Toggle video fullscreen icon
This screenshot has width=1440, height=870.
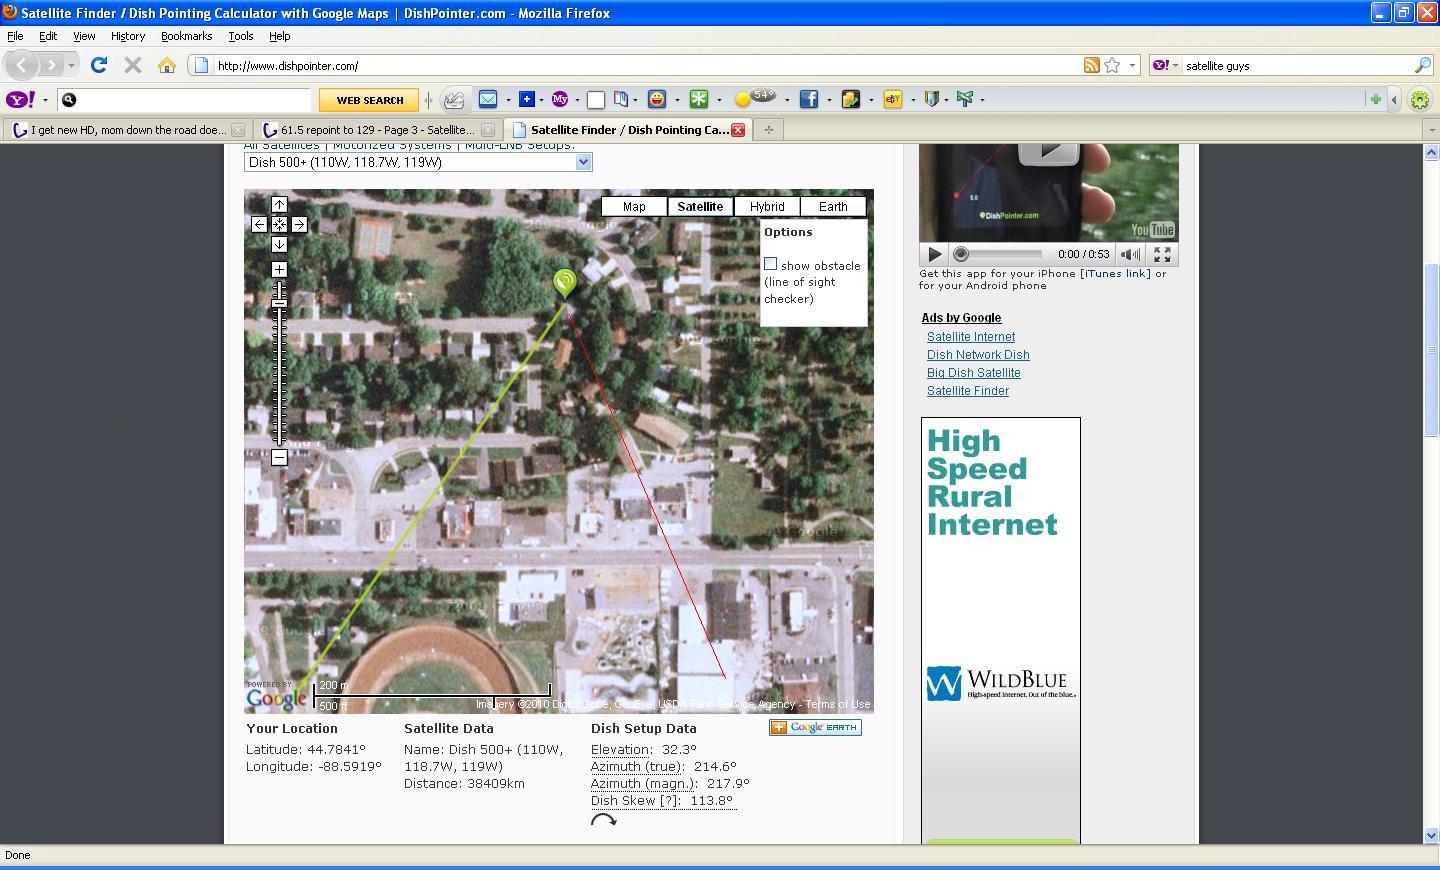pyautogui.click(x=1162, y=254)
